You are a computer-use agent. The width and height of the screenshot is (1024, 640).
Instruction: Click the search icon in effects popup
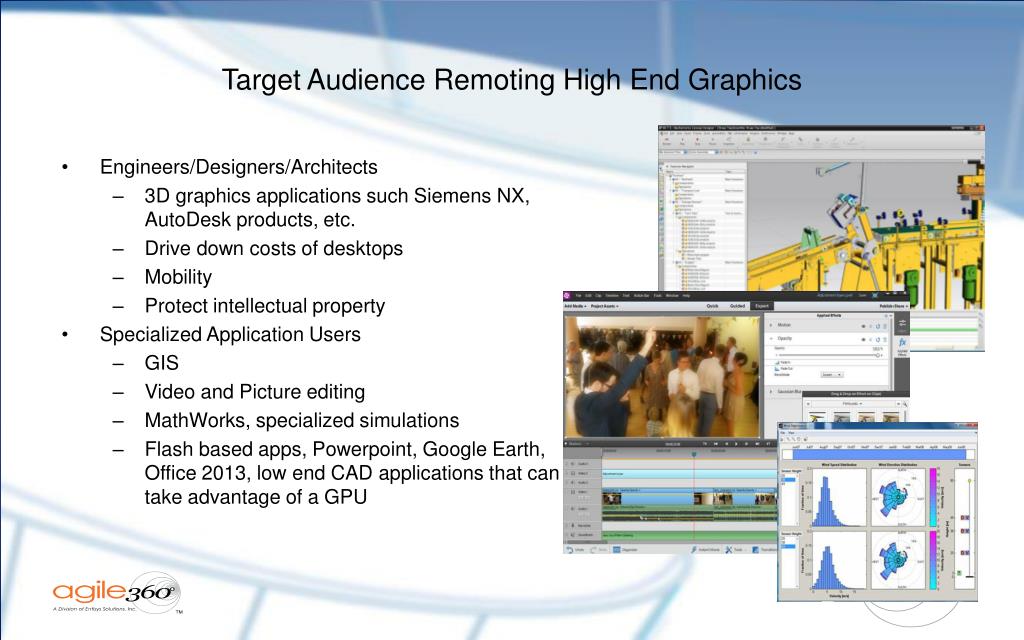pos(904,404)
